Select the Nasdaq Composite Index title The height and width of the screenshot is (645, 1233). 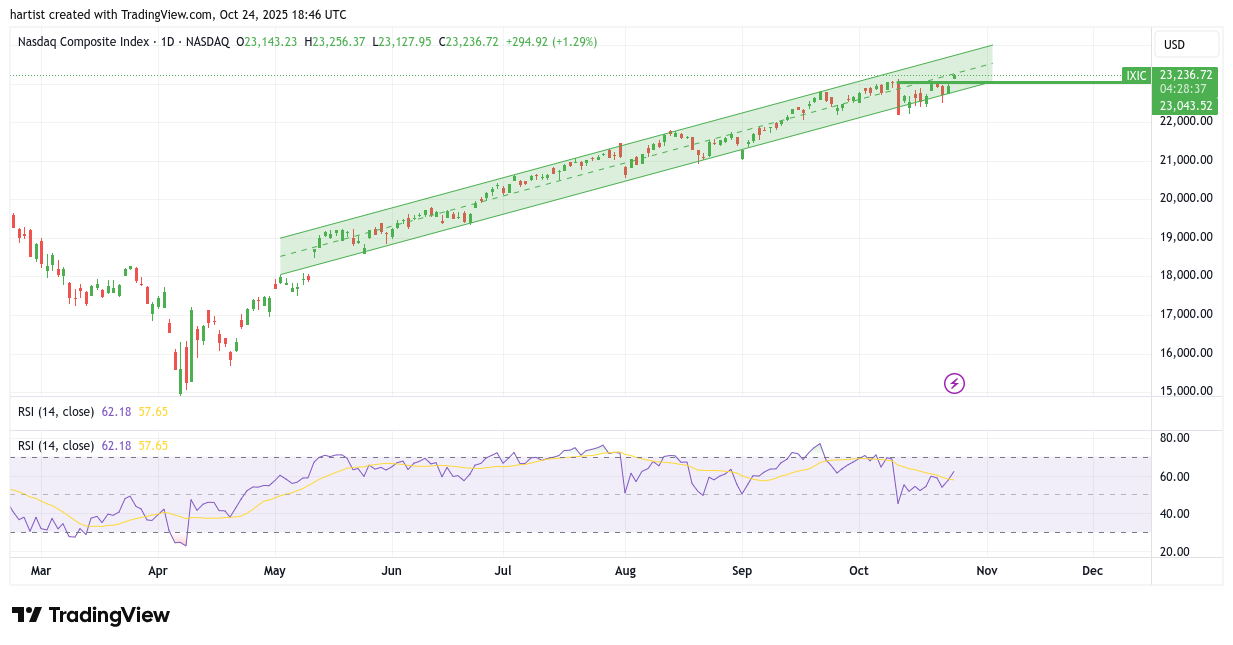[84, 42]
